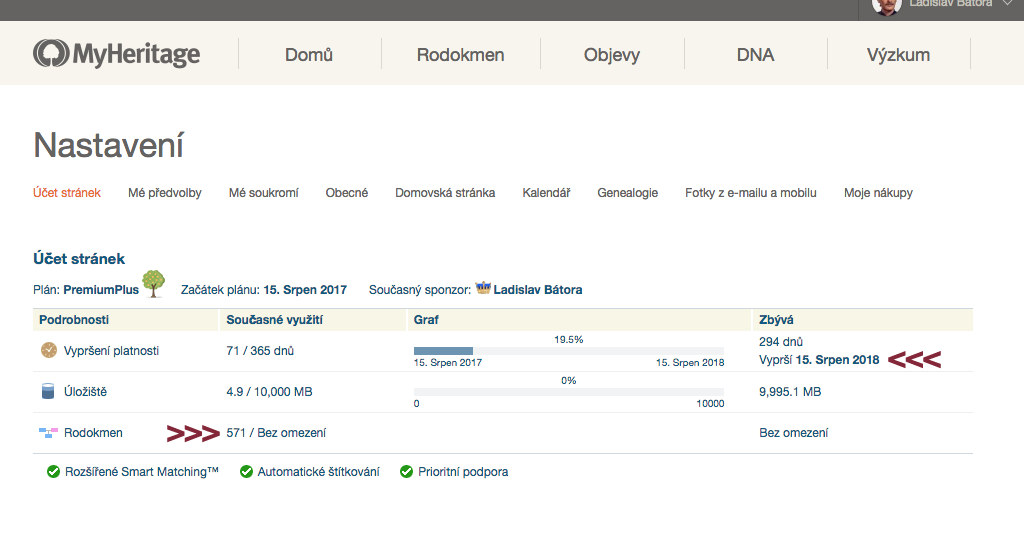The image size is (1024, 537).
Task: Click the PremiumPlus plan link
Action: 100,290
